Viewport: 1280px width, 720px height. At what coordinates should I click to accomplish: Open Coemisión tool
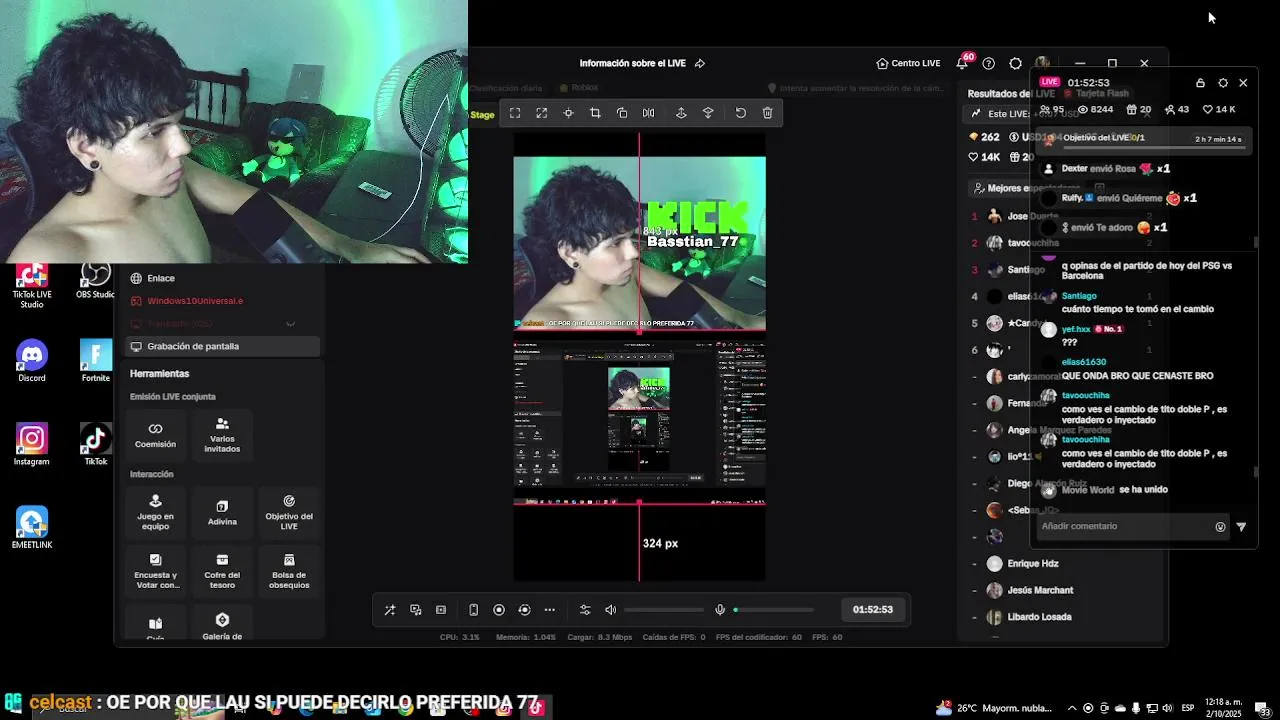[155, 435]
